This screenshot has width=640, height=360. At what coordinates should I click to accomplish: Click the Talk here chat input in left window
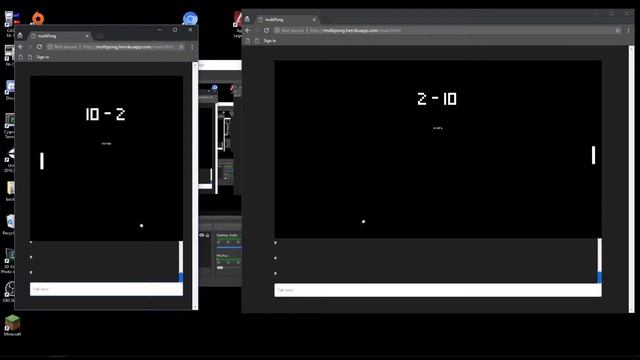coord(106,289)
